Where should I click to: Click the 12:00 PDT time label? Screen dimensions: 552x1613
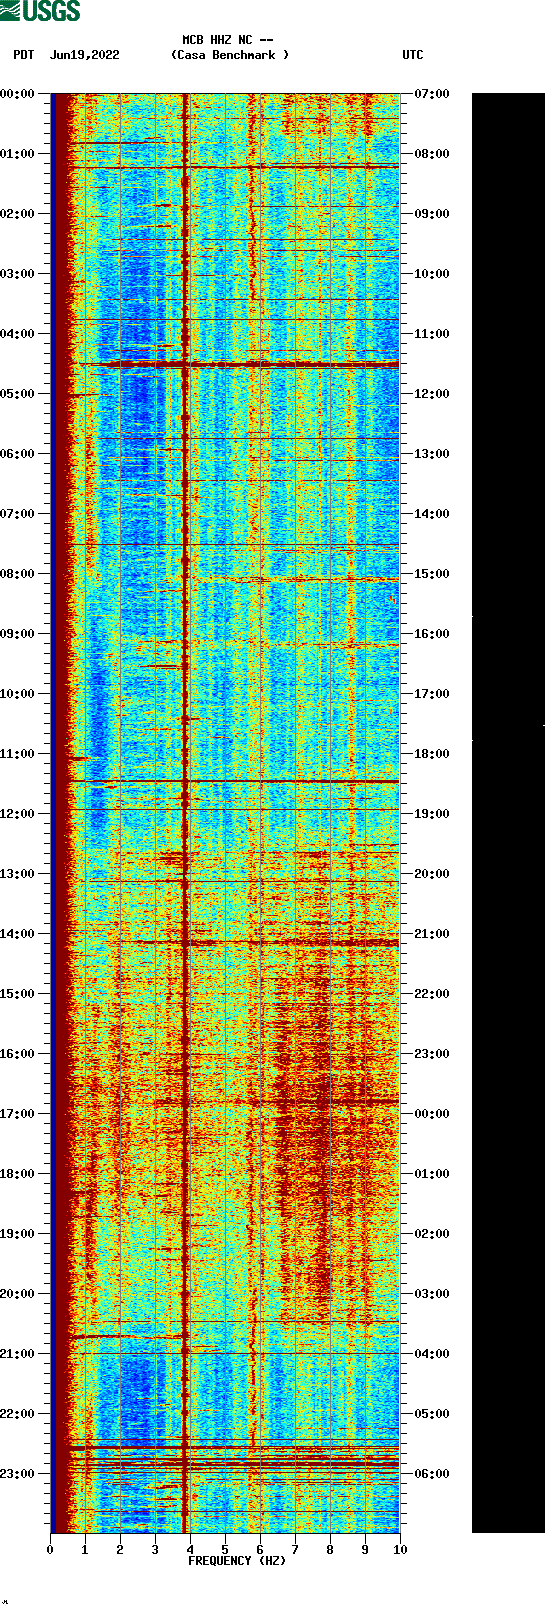click(x=17, y=814)
